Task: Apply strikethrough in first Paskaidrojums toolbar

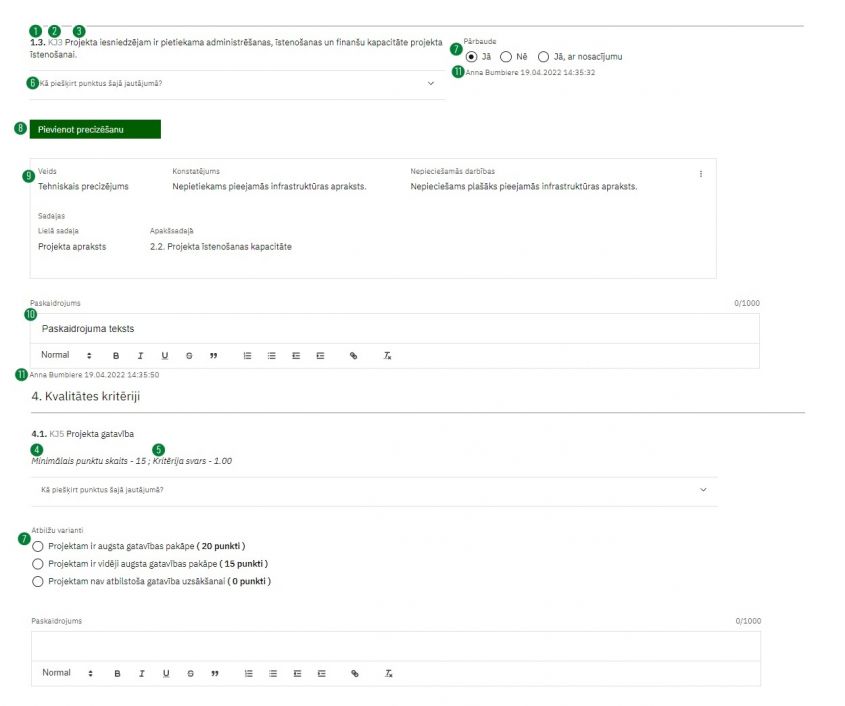Action: [x=189, y=356]
